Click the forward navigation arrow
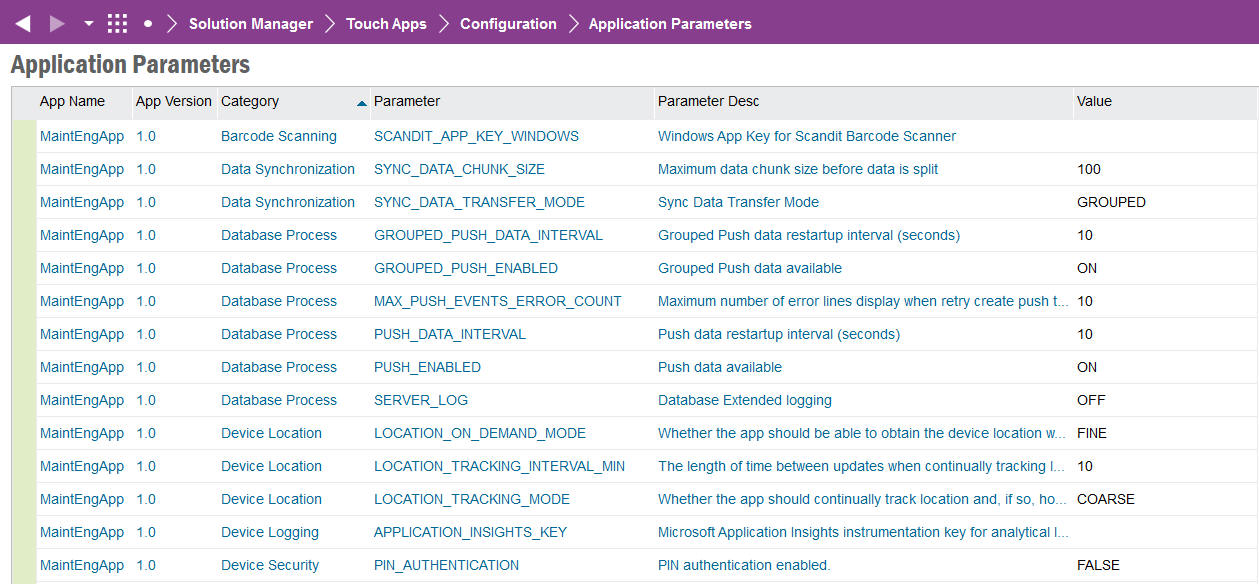1259x584 pixels. coord(58,23)
